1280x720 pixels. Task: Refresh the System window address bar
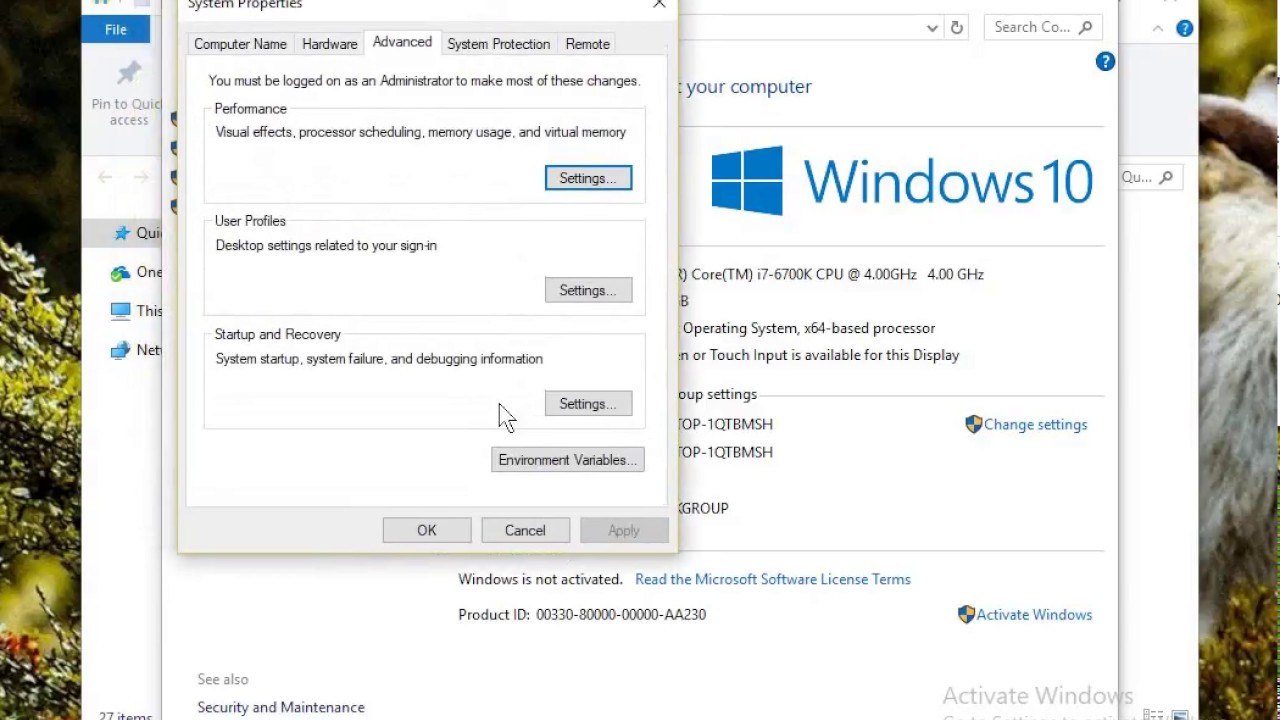coord(957,28)
